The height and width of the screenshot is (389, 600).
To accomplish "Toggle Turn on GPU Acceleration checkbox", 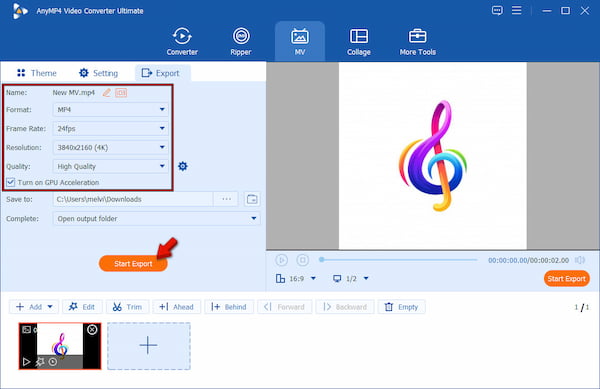I will (11, 182).
